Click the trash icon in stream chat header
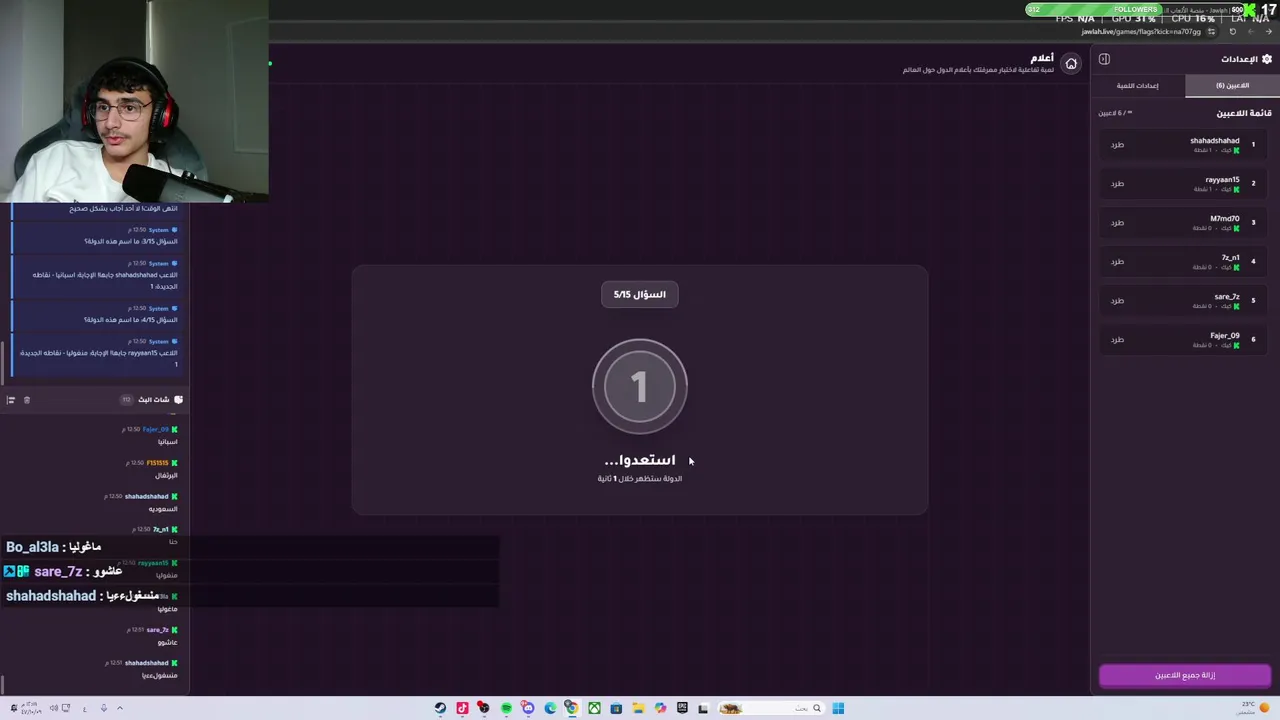Viewport: 1280px width, 720px height. click(27, 400)
